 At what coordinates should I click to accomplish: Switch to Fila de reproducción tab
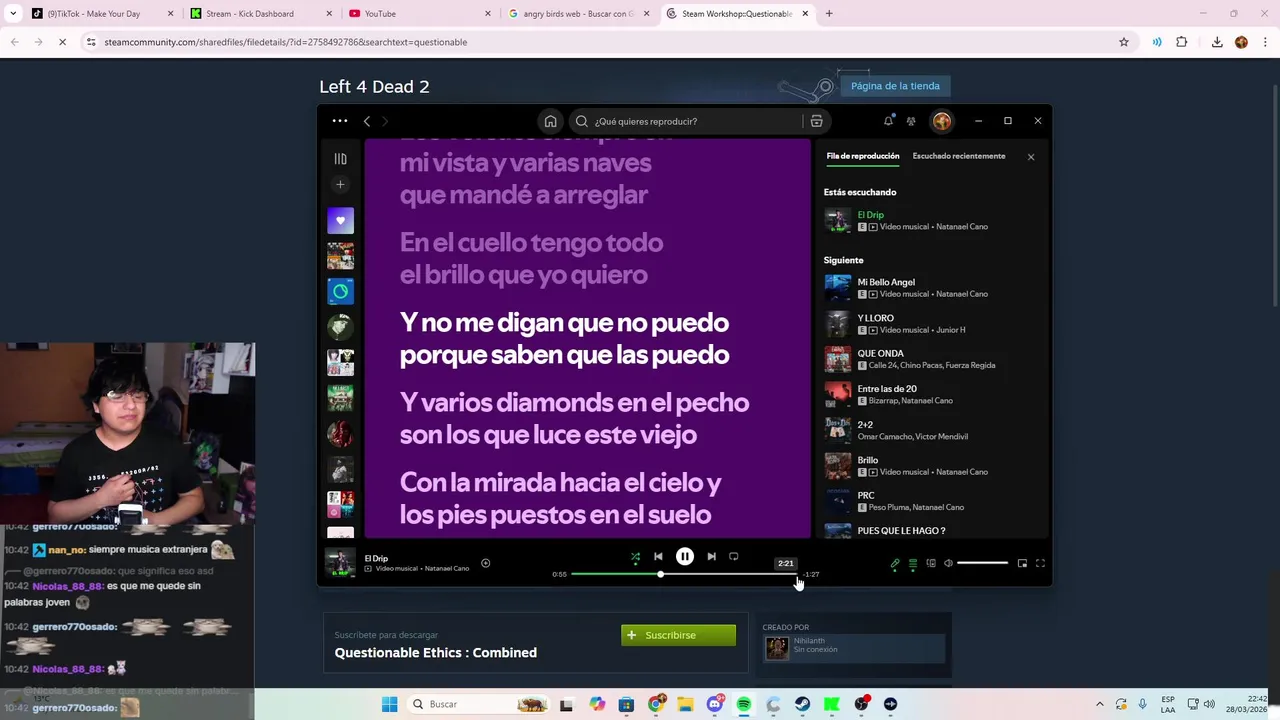tap(863, 156)
